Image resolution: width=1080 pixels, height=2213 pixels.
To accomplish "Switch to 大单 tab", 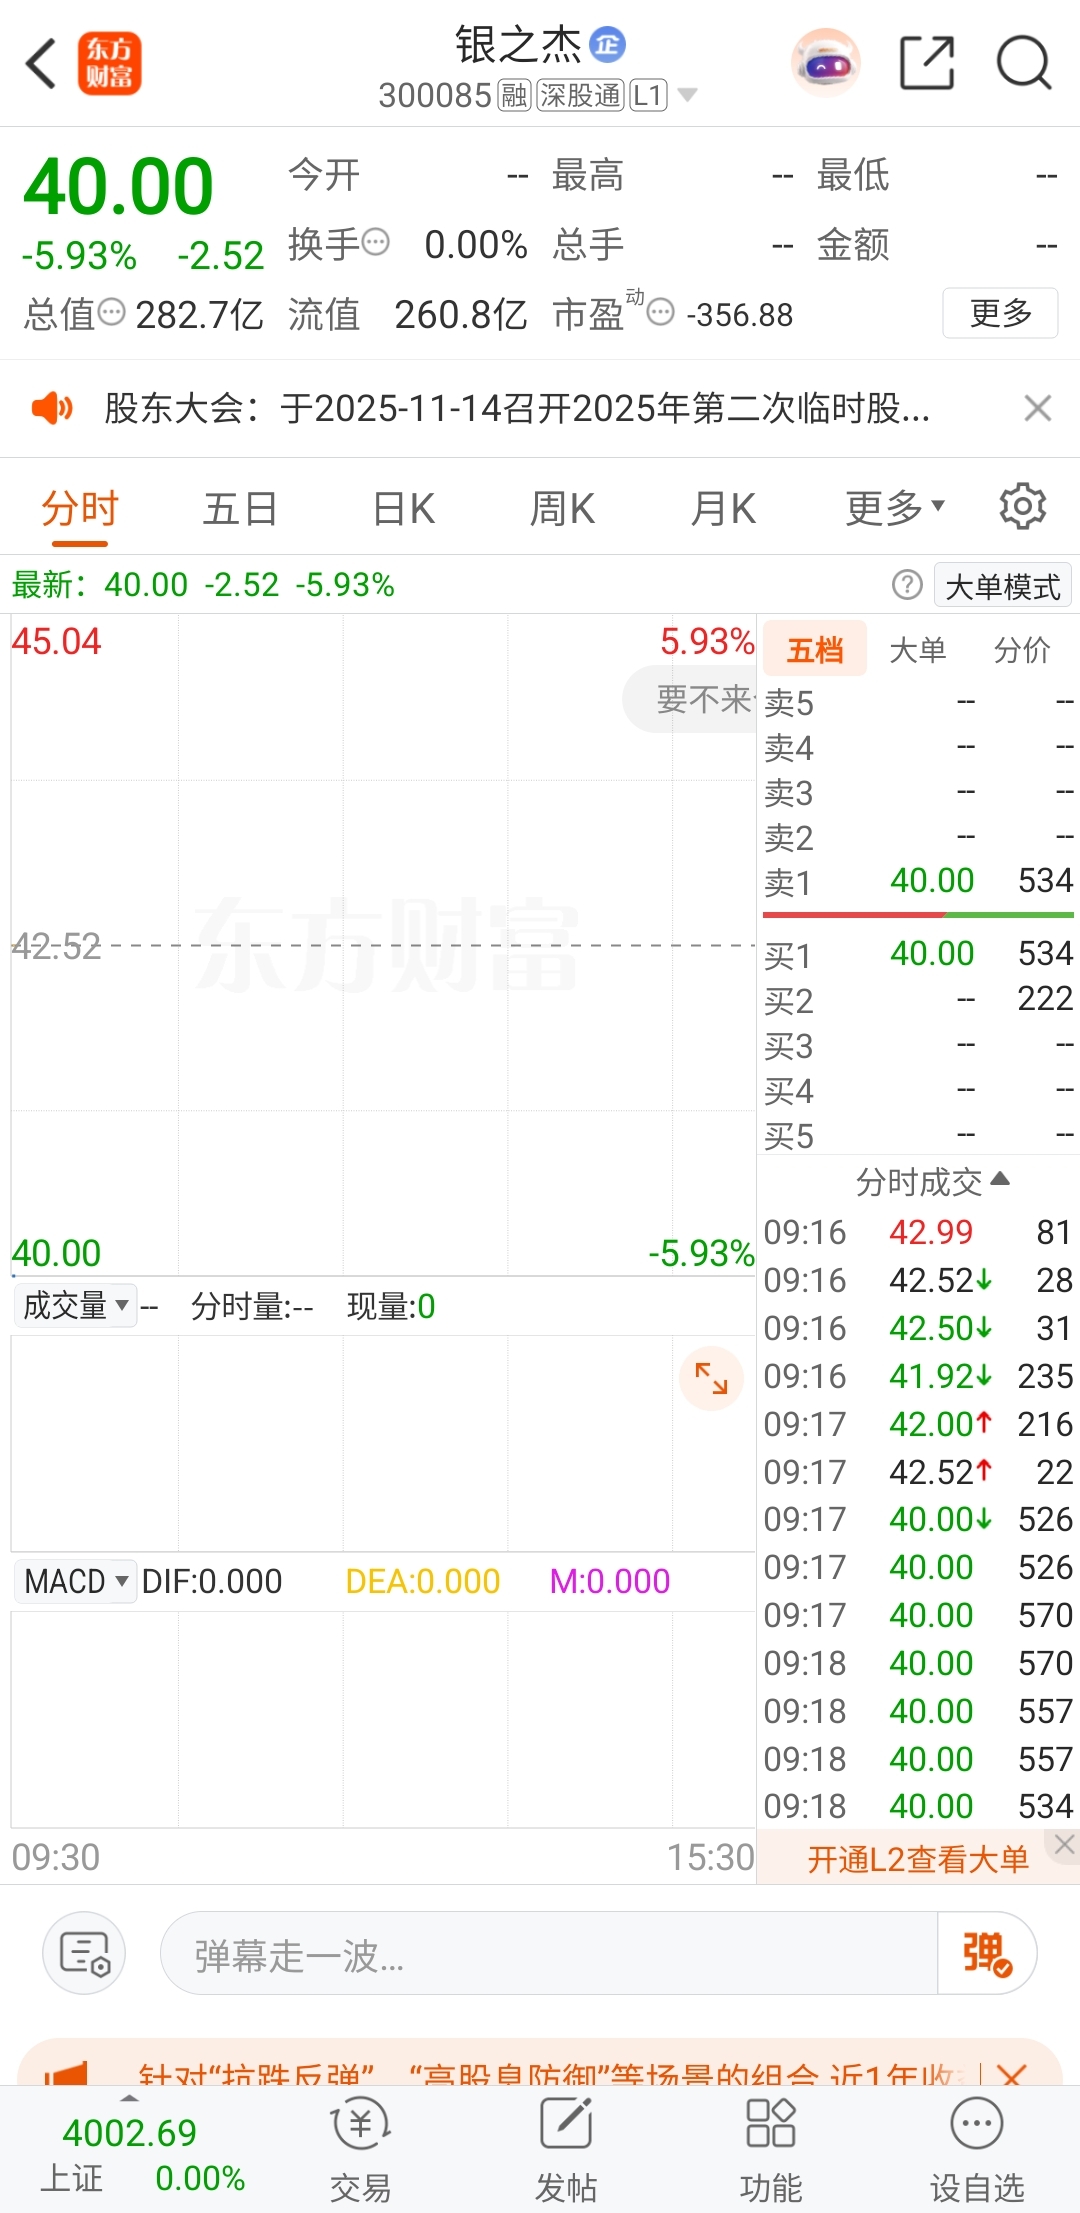I will click(918, 650).
